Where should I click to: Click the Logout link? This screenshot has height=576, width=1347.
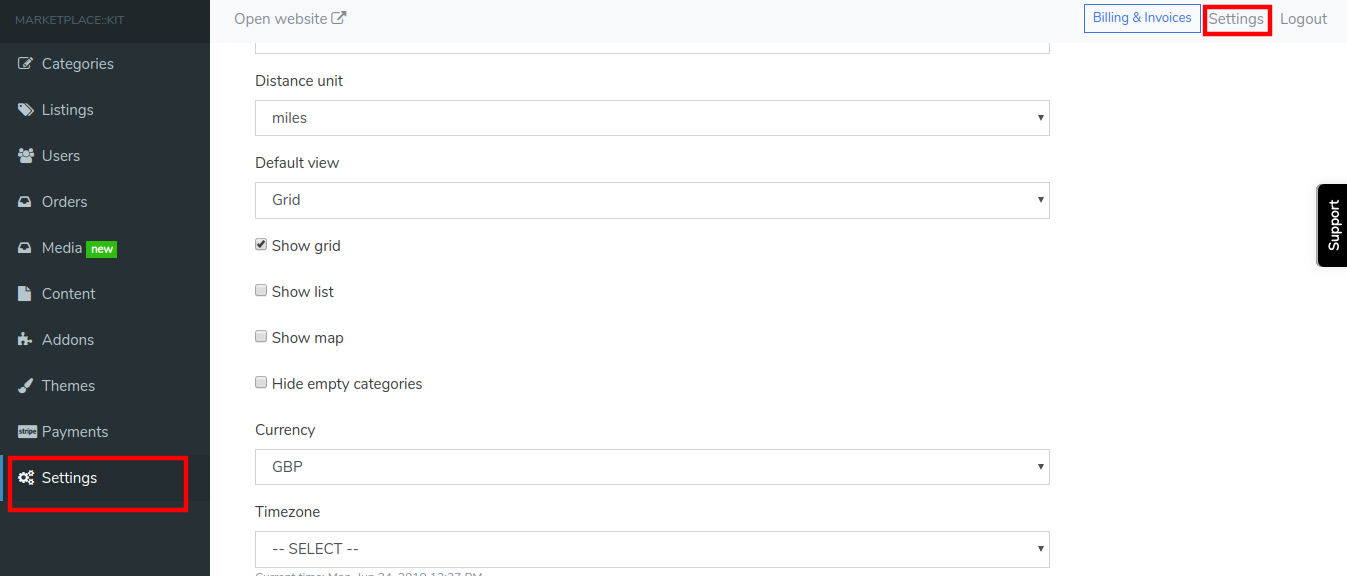1304,19
